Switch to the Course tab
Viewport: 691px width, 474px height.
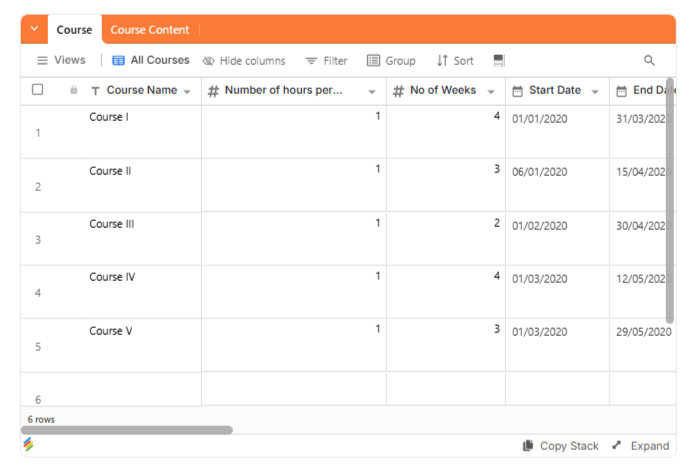point(74,30)
